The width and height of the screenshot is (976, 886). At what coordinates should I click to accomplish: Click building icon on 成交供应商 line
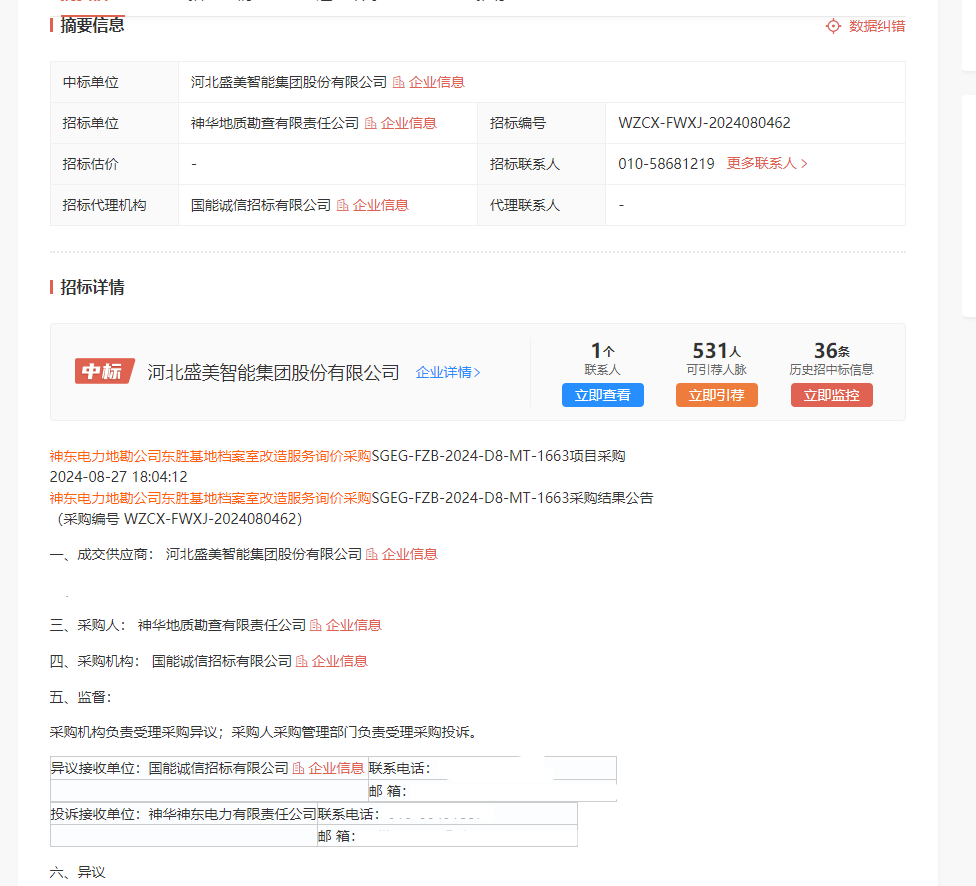coord(372,554)
